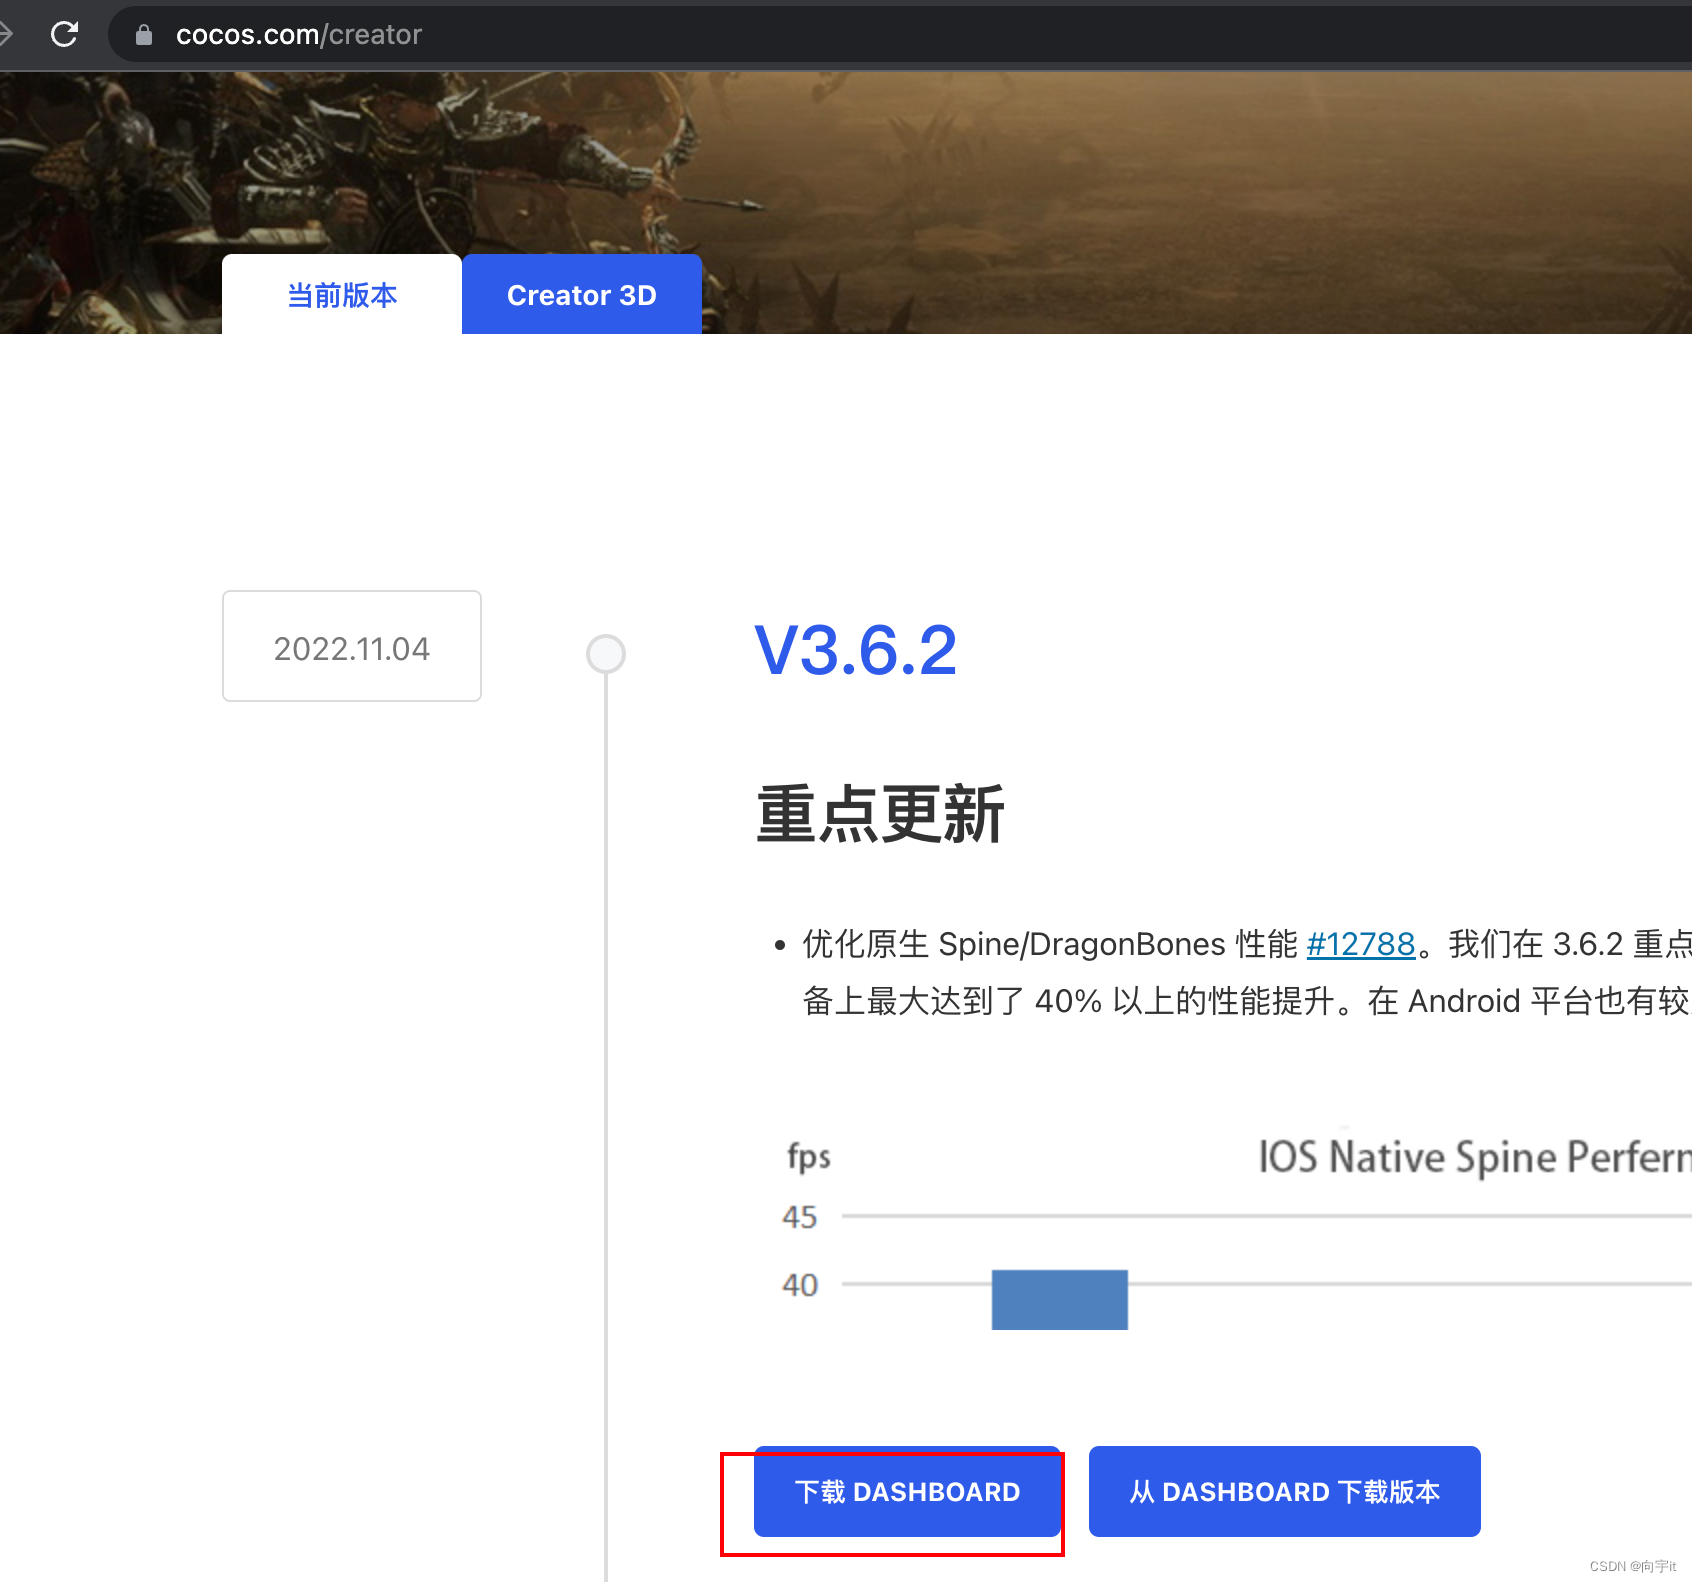Click the 从 DASHBOARD 下载版本 button
The width and height of the screenshot is (1692, 1582).
tap(1284, 1491)
